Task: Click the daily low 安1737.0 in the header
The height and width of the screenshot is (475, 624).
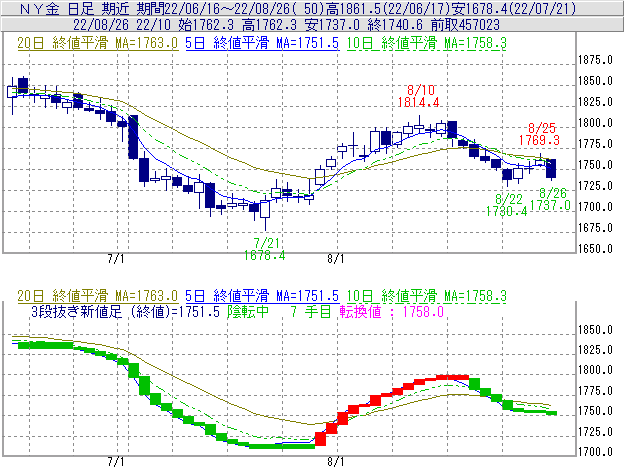Action: (x=332, y=25)
